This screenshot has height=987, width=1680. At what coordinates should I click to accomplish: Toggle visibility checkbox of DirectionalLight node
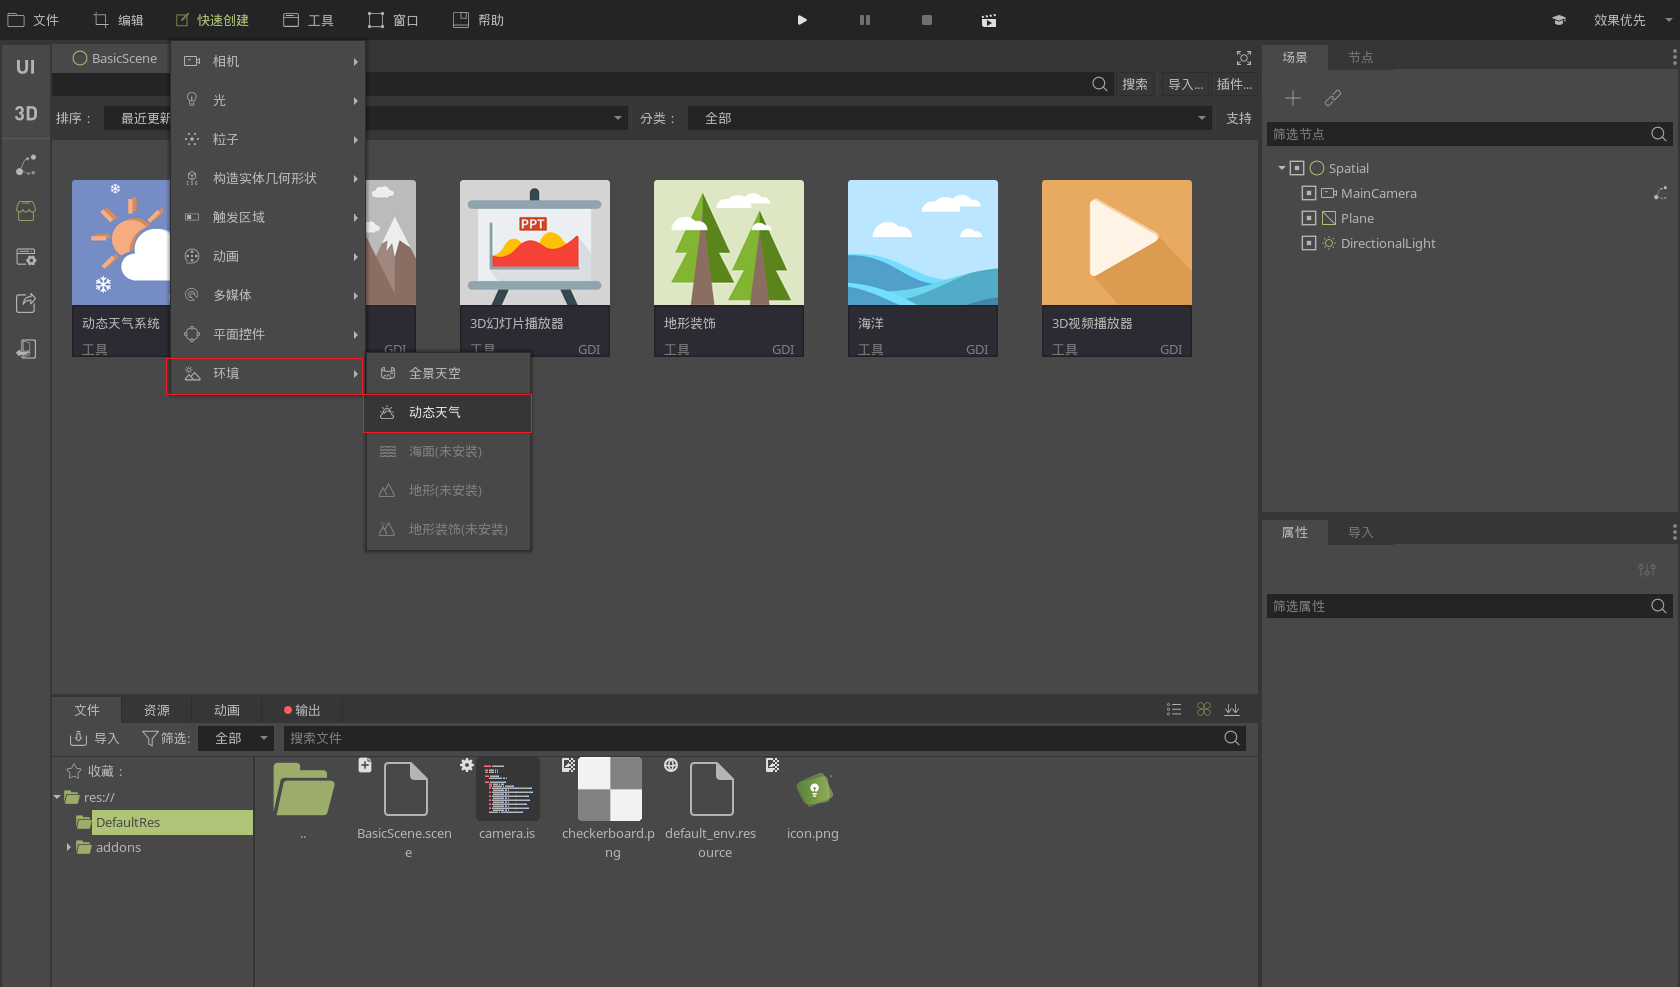coord(1309,243)
